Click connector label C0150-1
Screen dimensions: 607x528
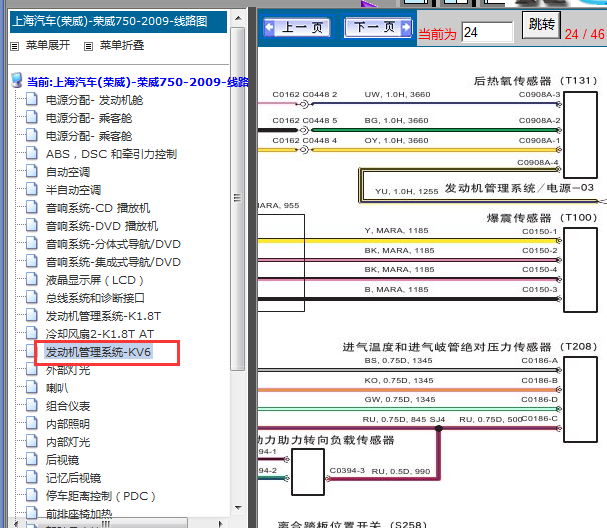[540, 231]
